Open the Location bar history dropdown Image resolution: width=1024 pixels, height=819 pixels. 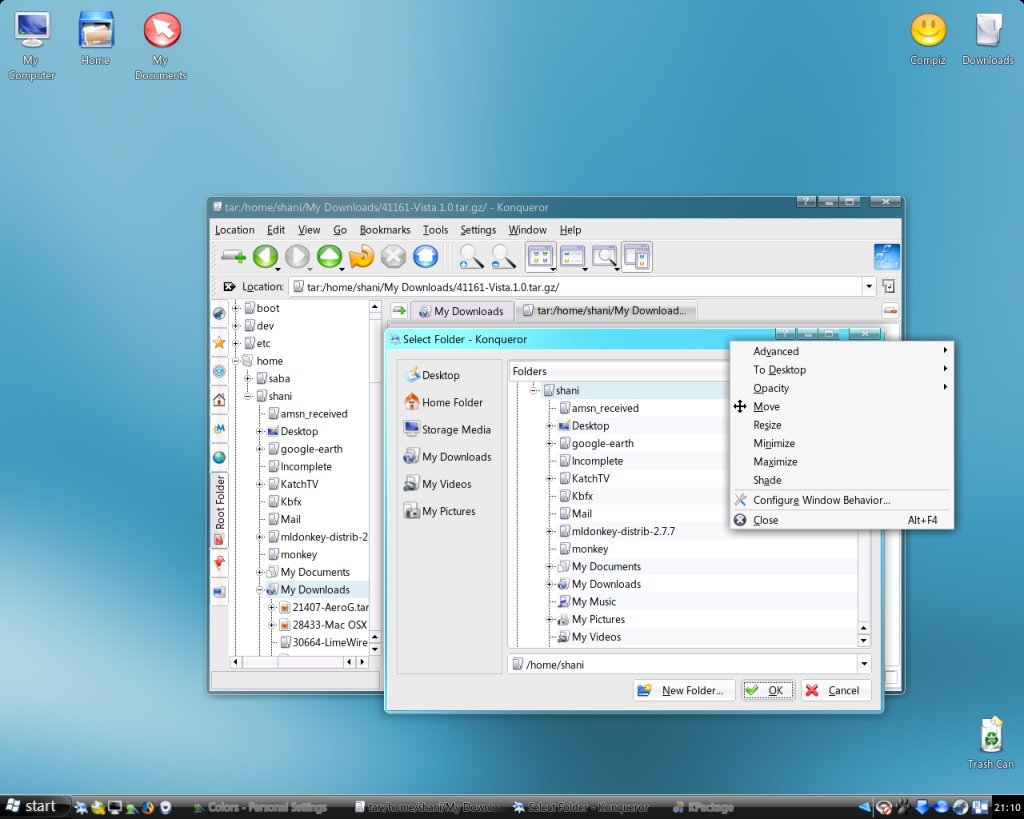869,286
